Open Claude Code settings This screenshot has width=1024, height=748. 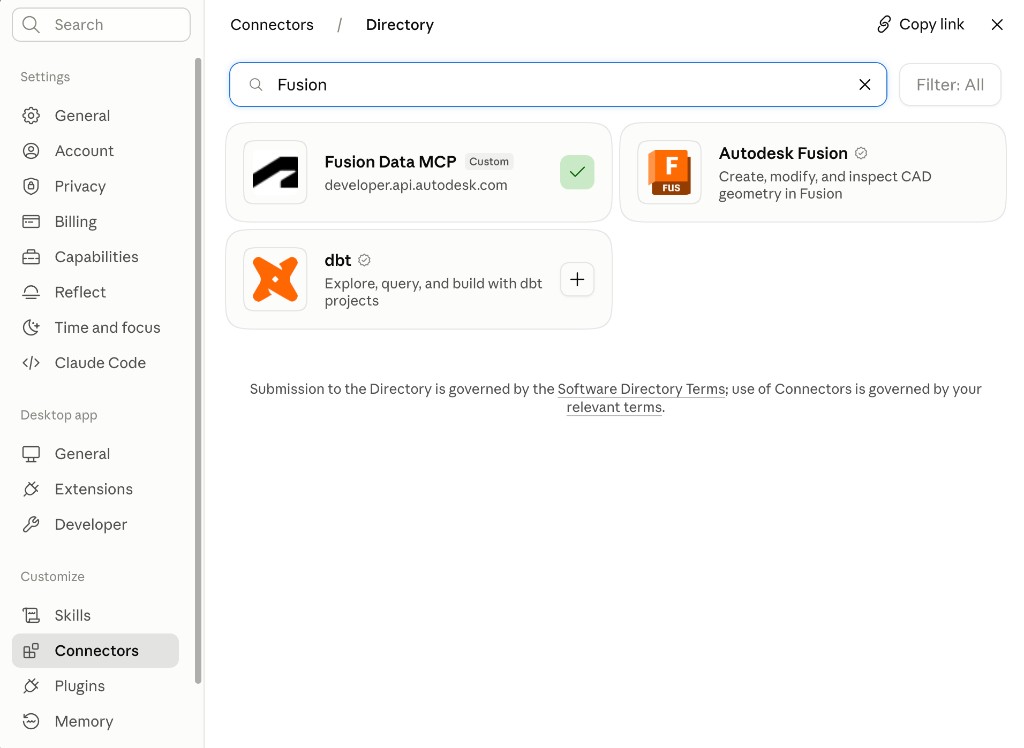(x=95, y=363)
